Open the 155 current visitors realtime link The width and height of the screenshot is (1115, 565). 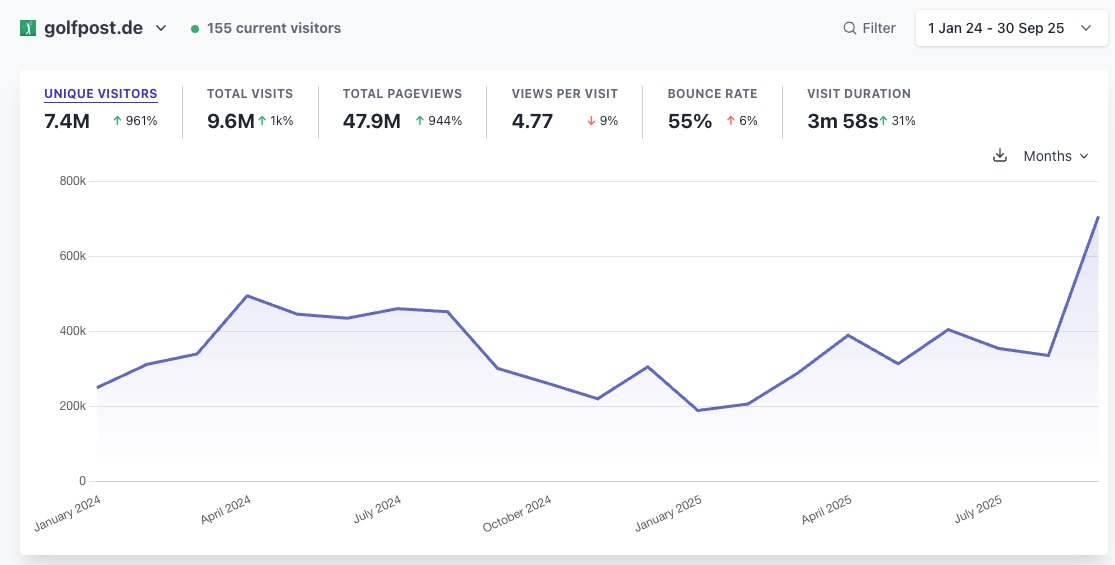[273, 28]
